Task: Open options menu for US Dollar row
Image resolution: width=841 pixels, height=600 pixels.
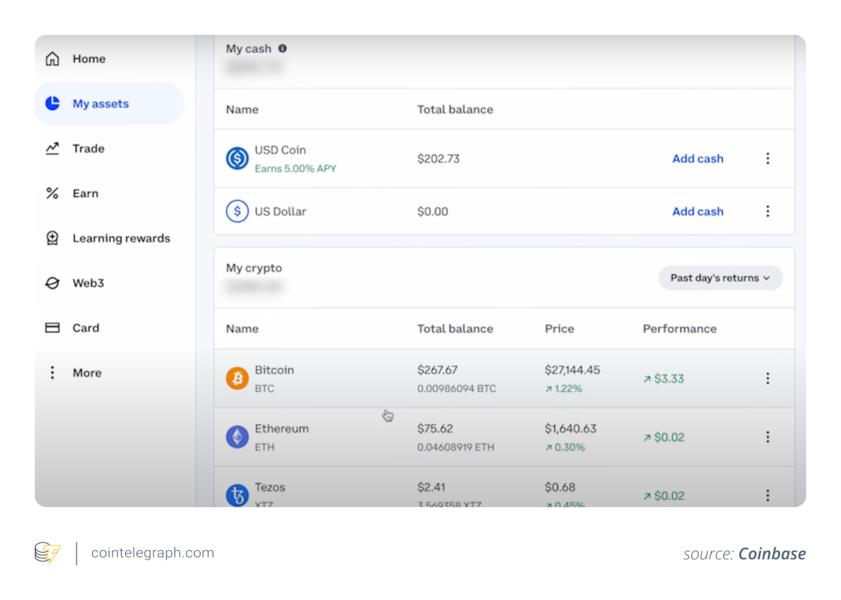Action: (768, 211)
